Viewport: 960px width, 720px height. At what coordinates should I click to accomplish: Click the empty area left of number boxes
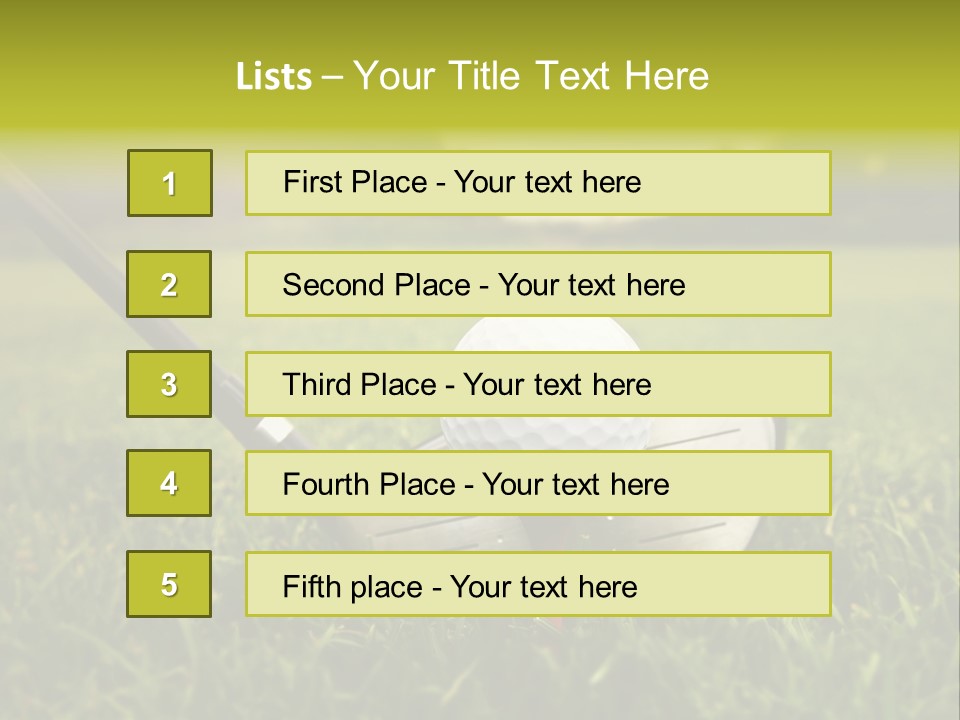pos(60,500)
